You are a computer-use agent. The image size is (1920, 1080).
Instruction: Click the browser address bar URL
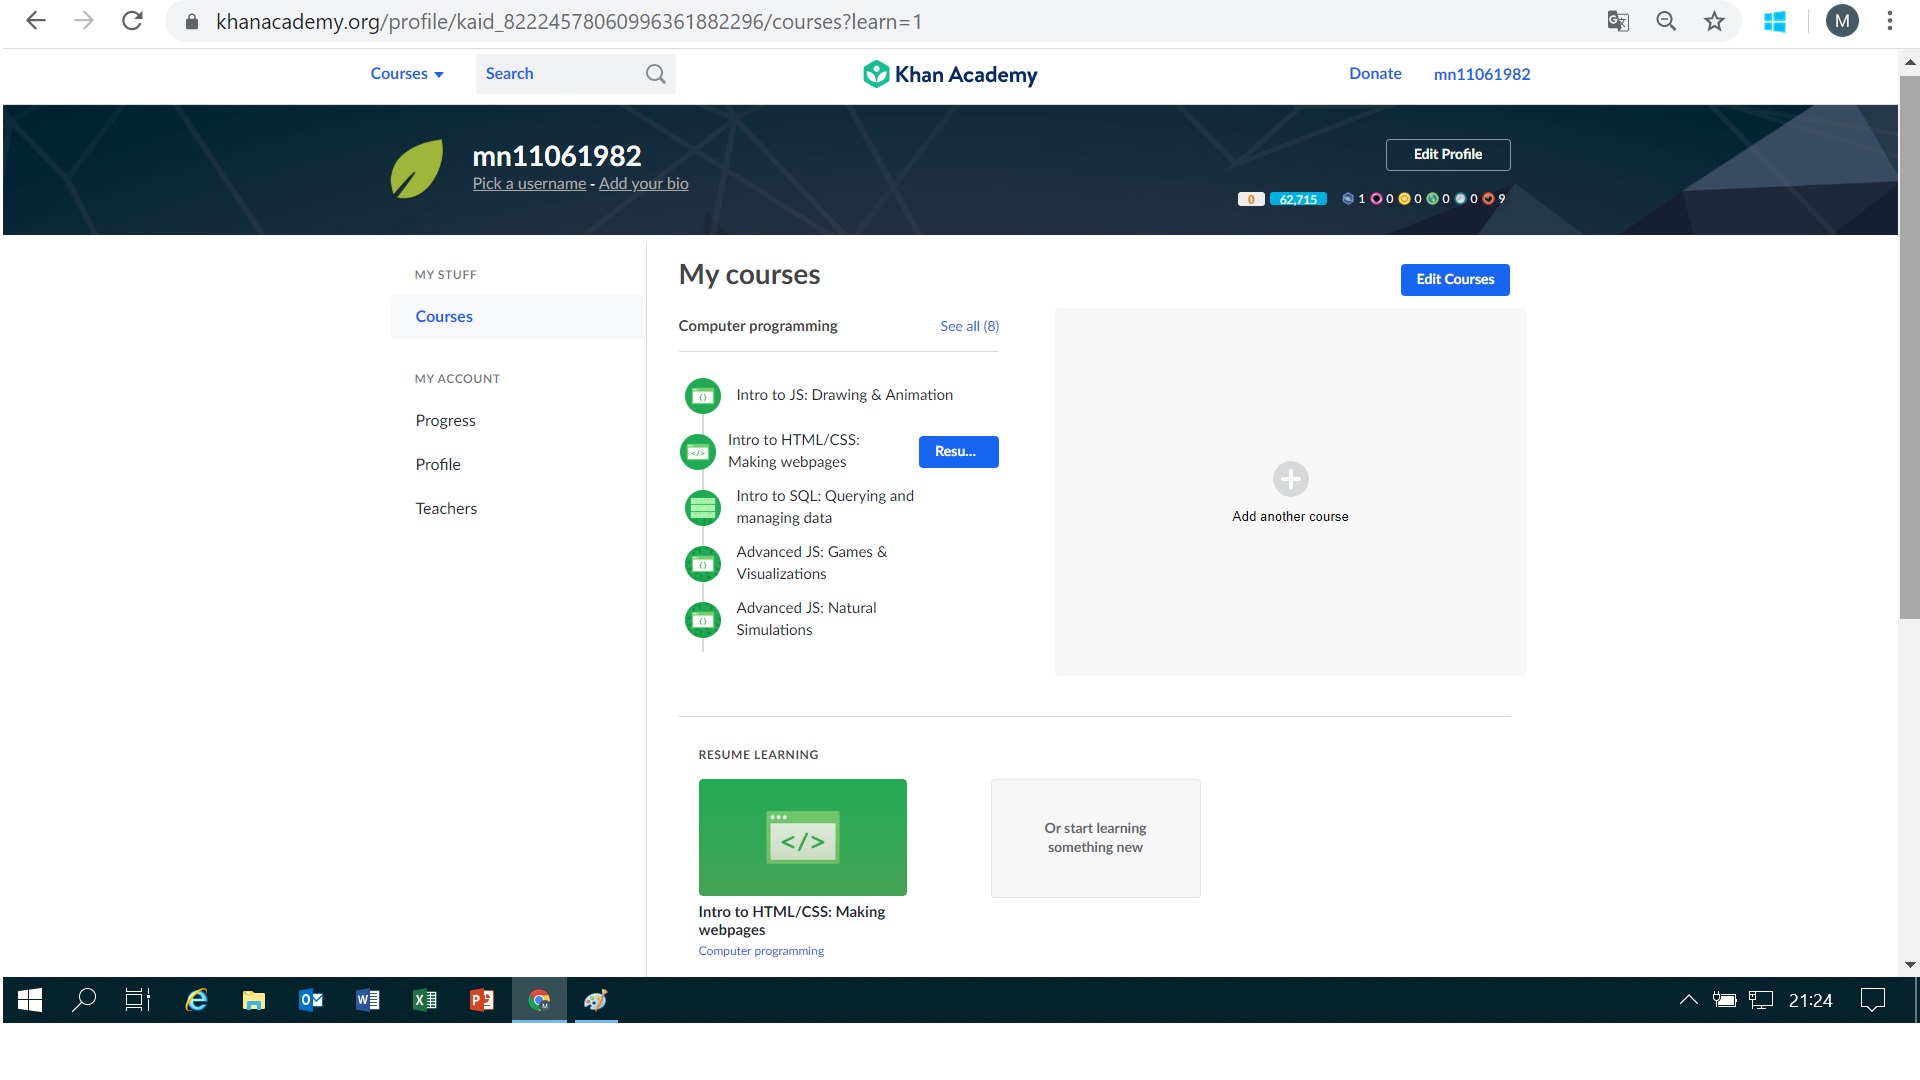coord(569,21)
